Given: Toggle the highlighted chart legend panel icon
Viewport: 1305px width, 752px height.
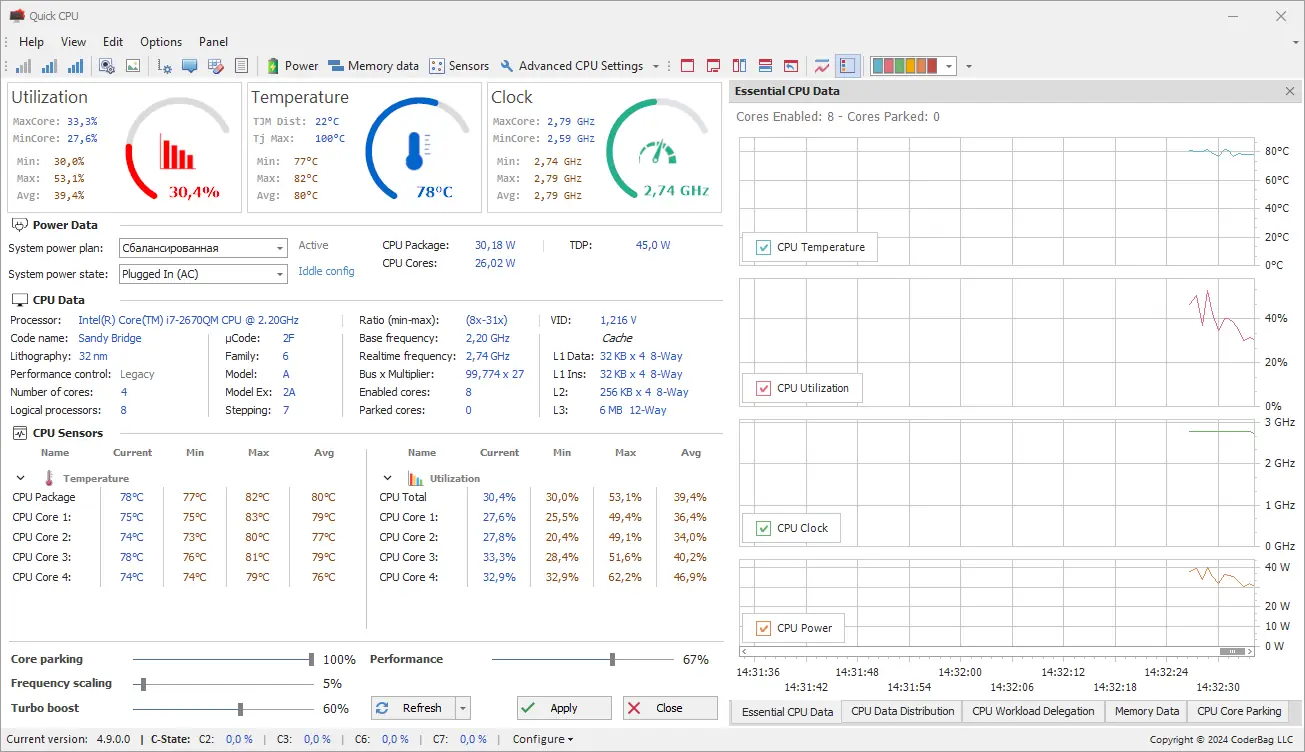Looking at the screenshot, I should [x=847, y=66].
